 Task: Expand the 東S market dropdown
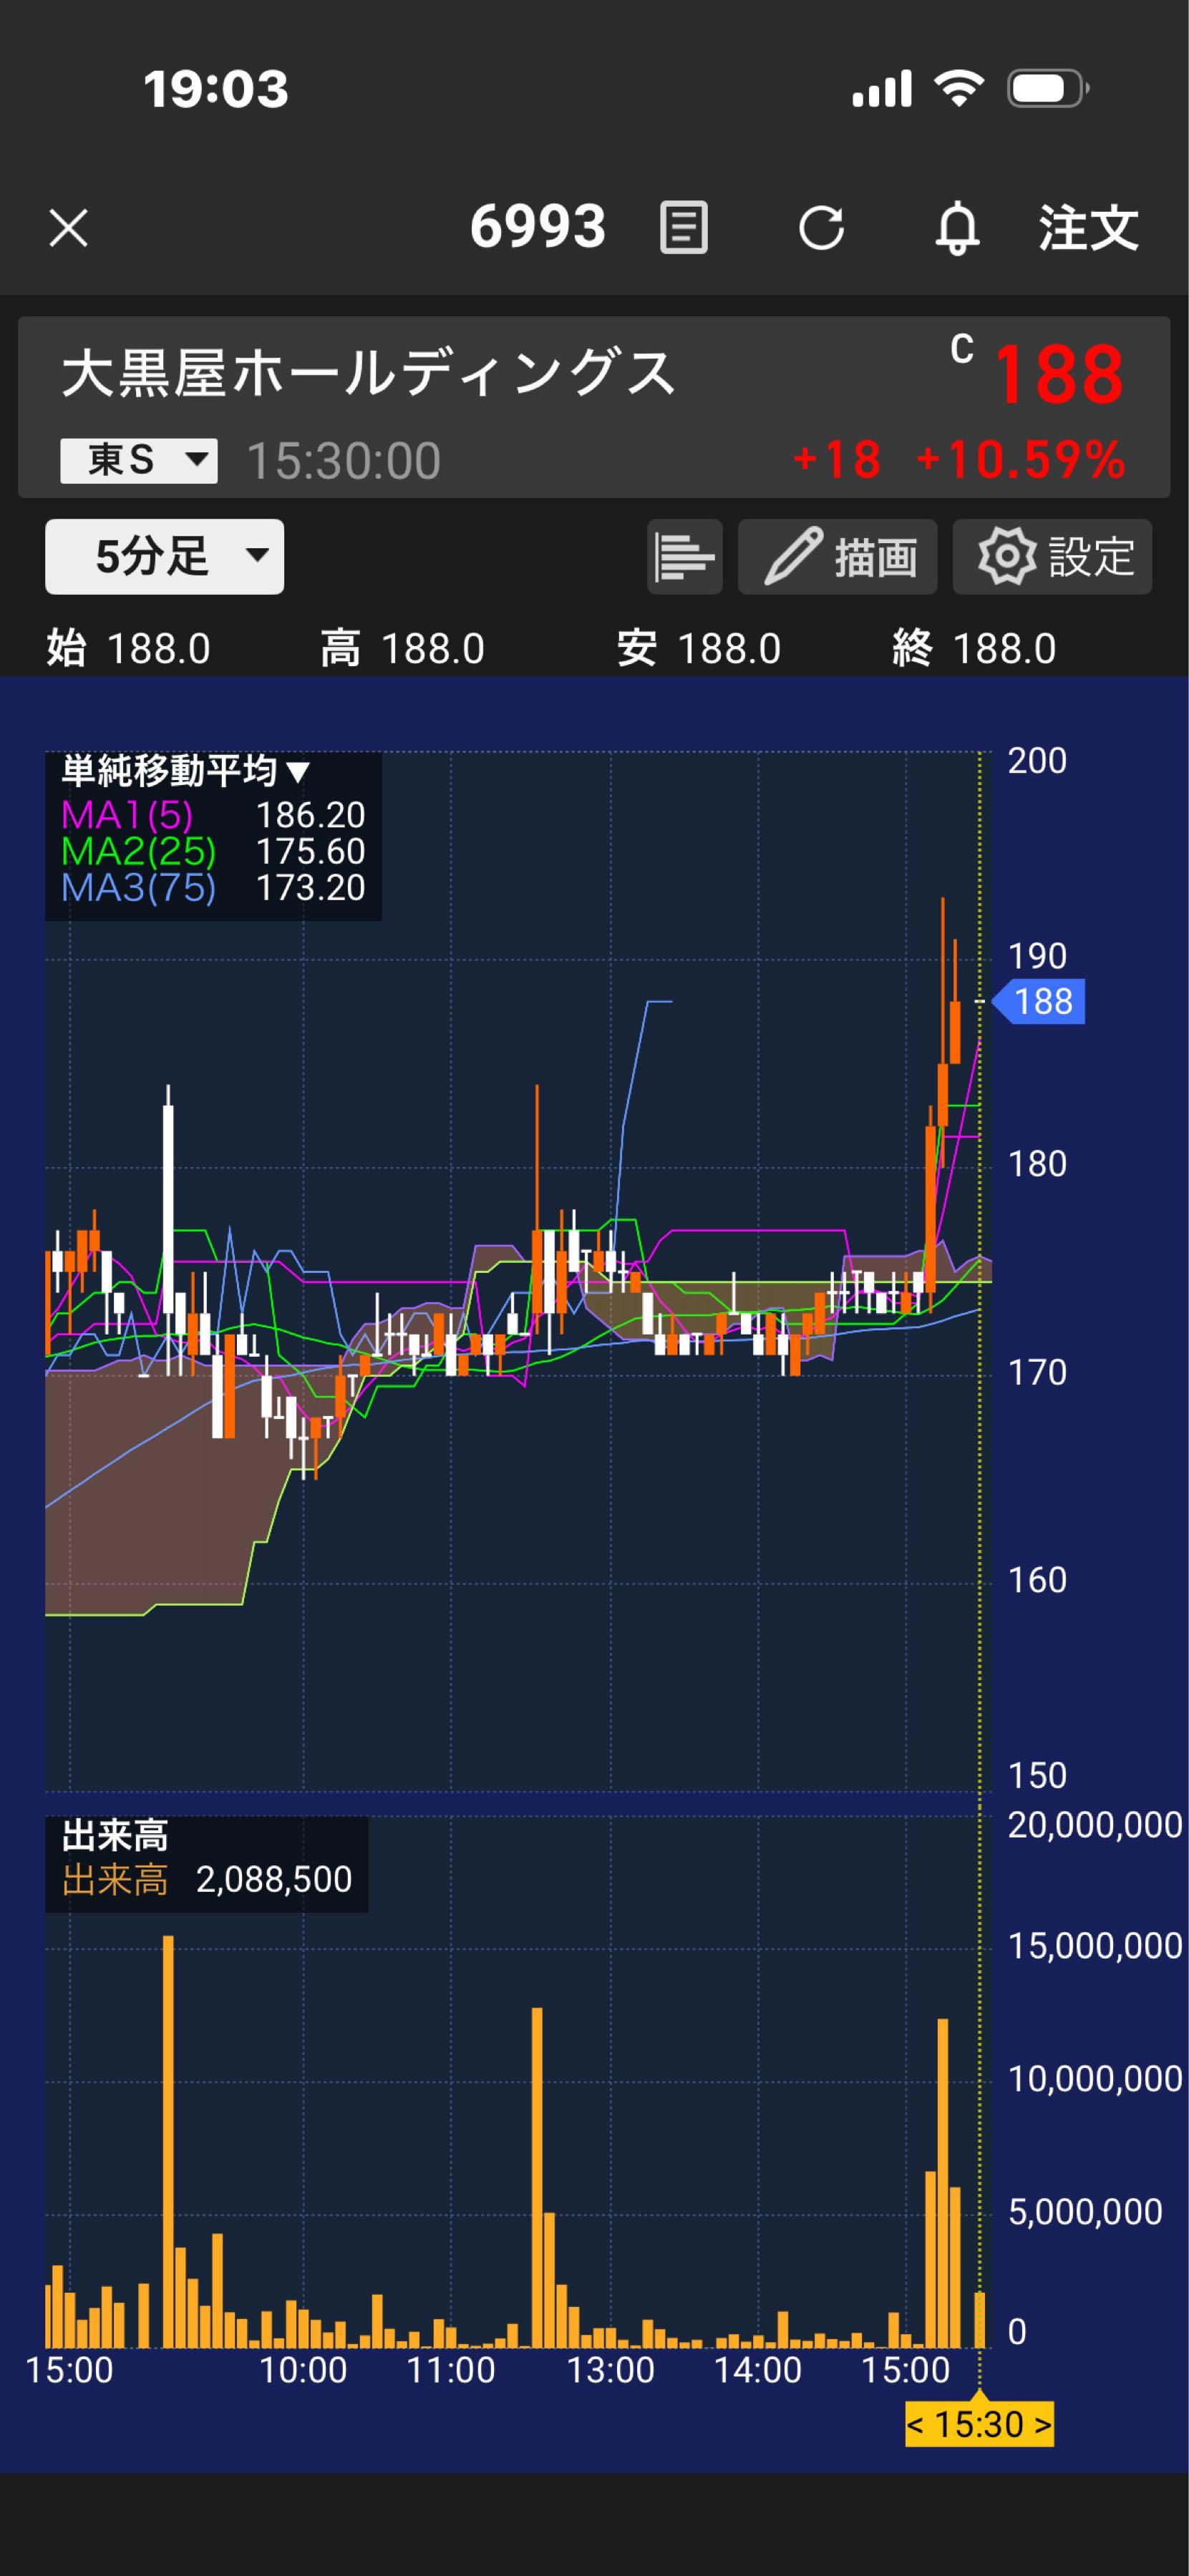click(137, 459)
